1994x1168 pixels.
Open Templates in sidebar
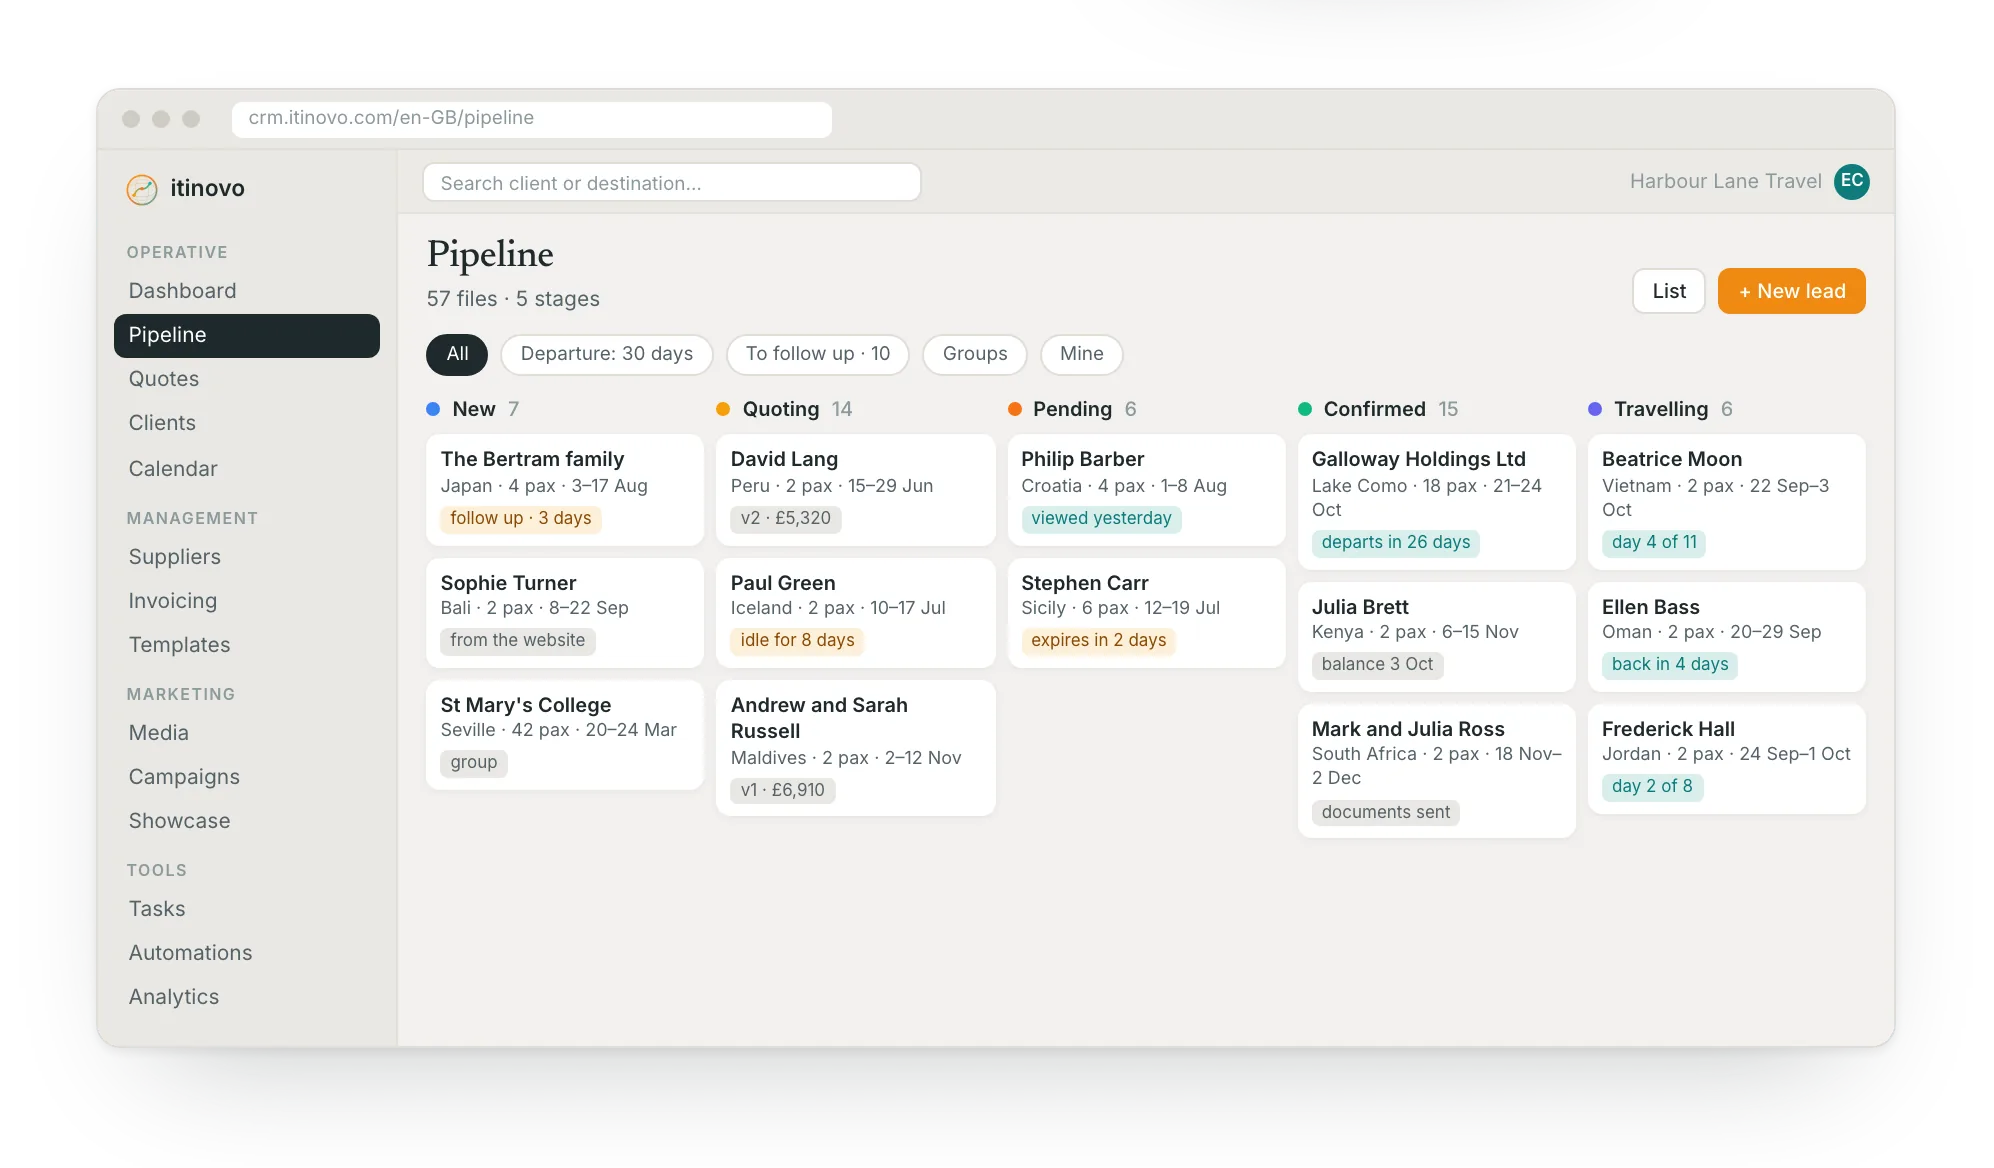[246, 645]
